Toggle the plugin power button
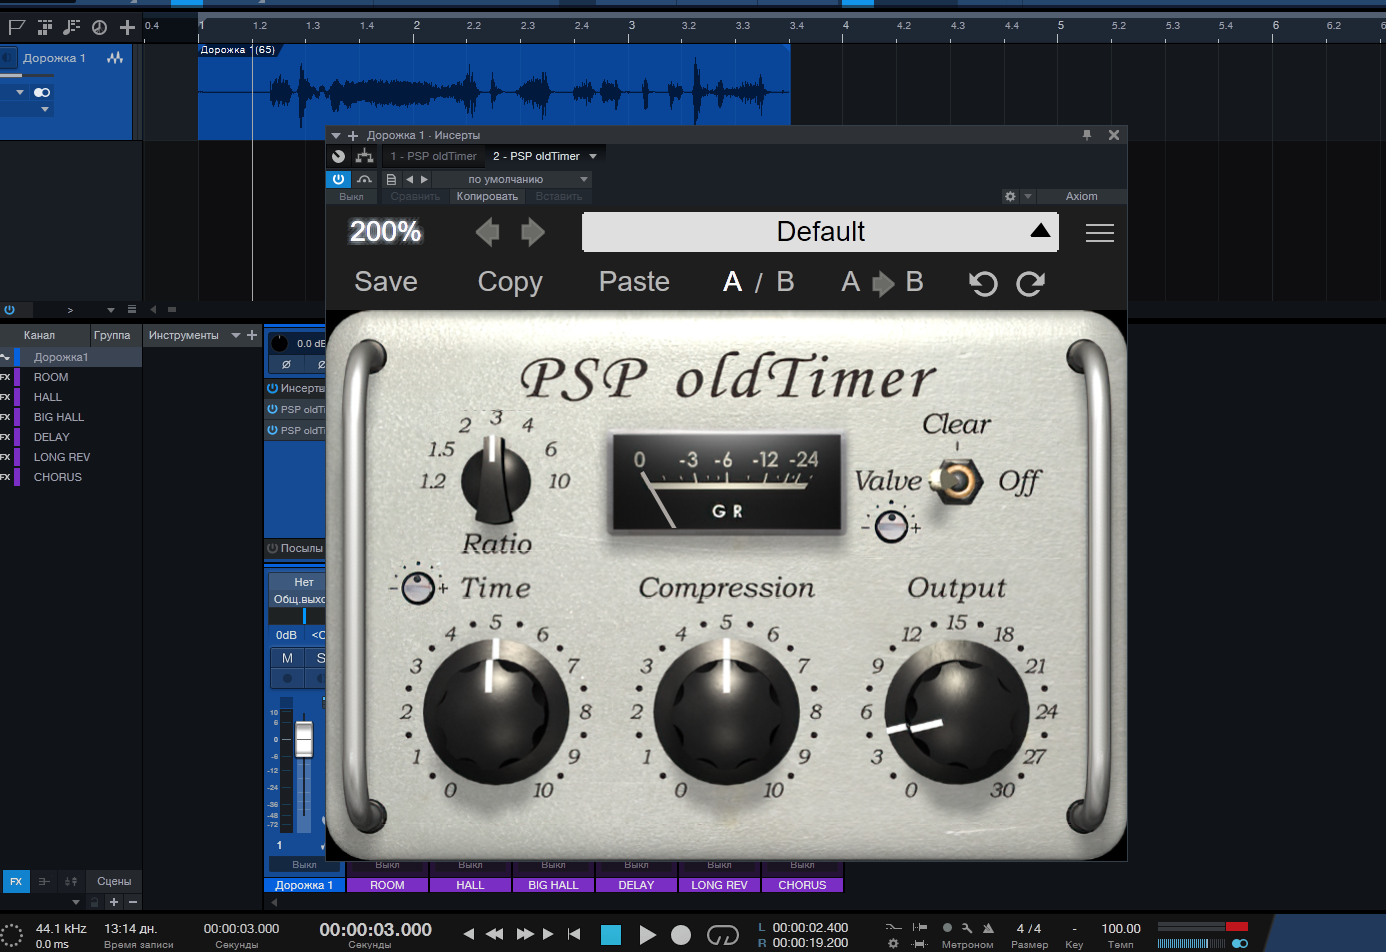Viewport: 1386px width, 952px height. click(338, 179)
